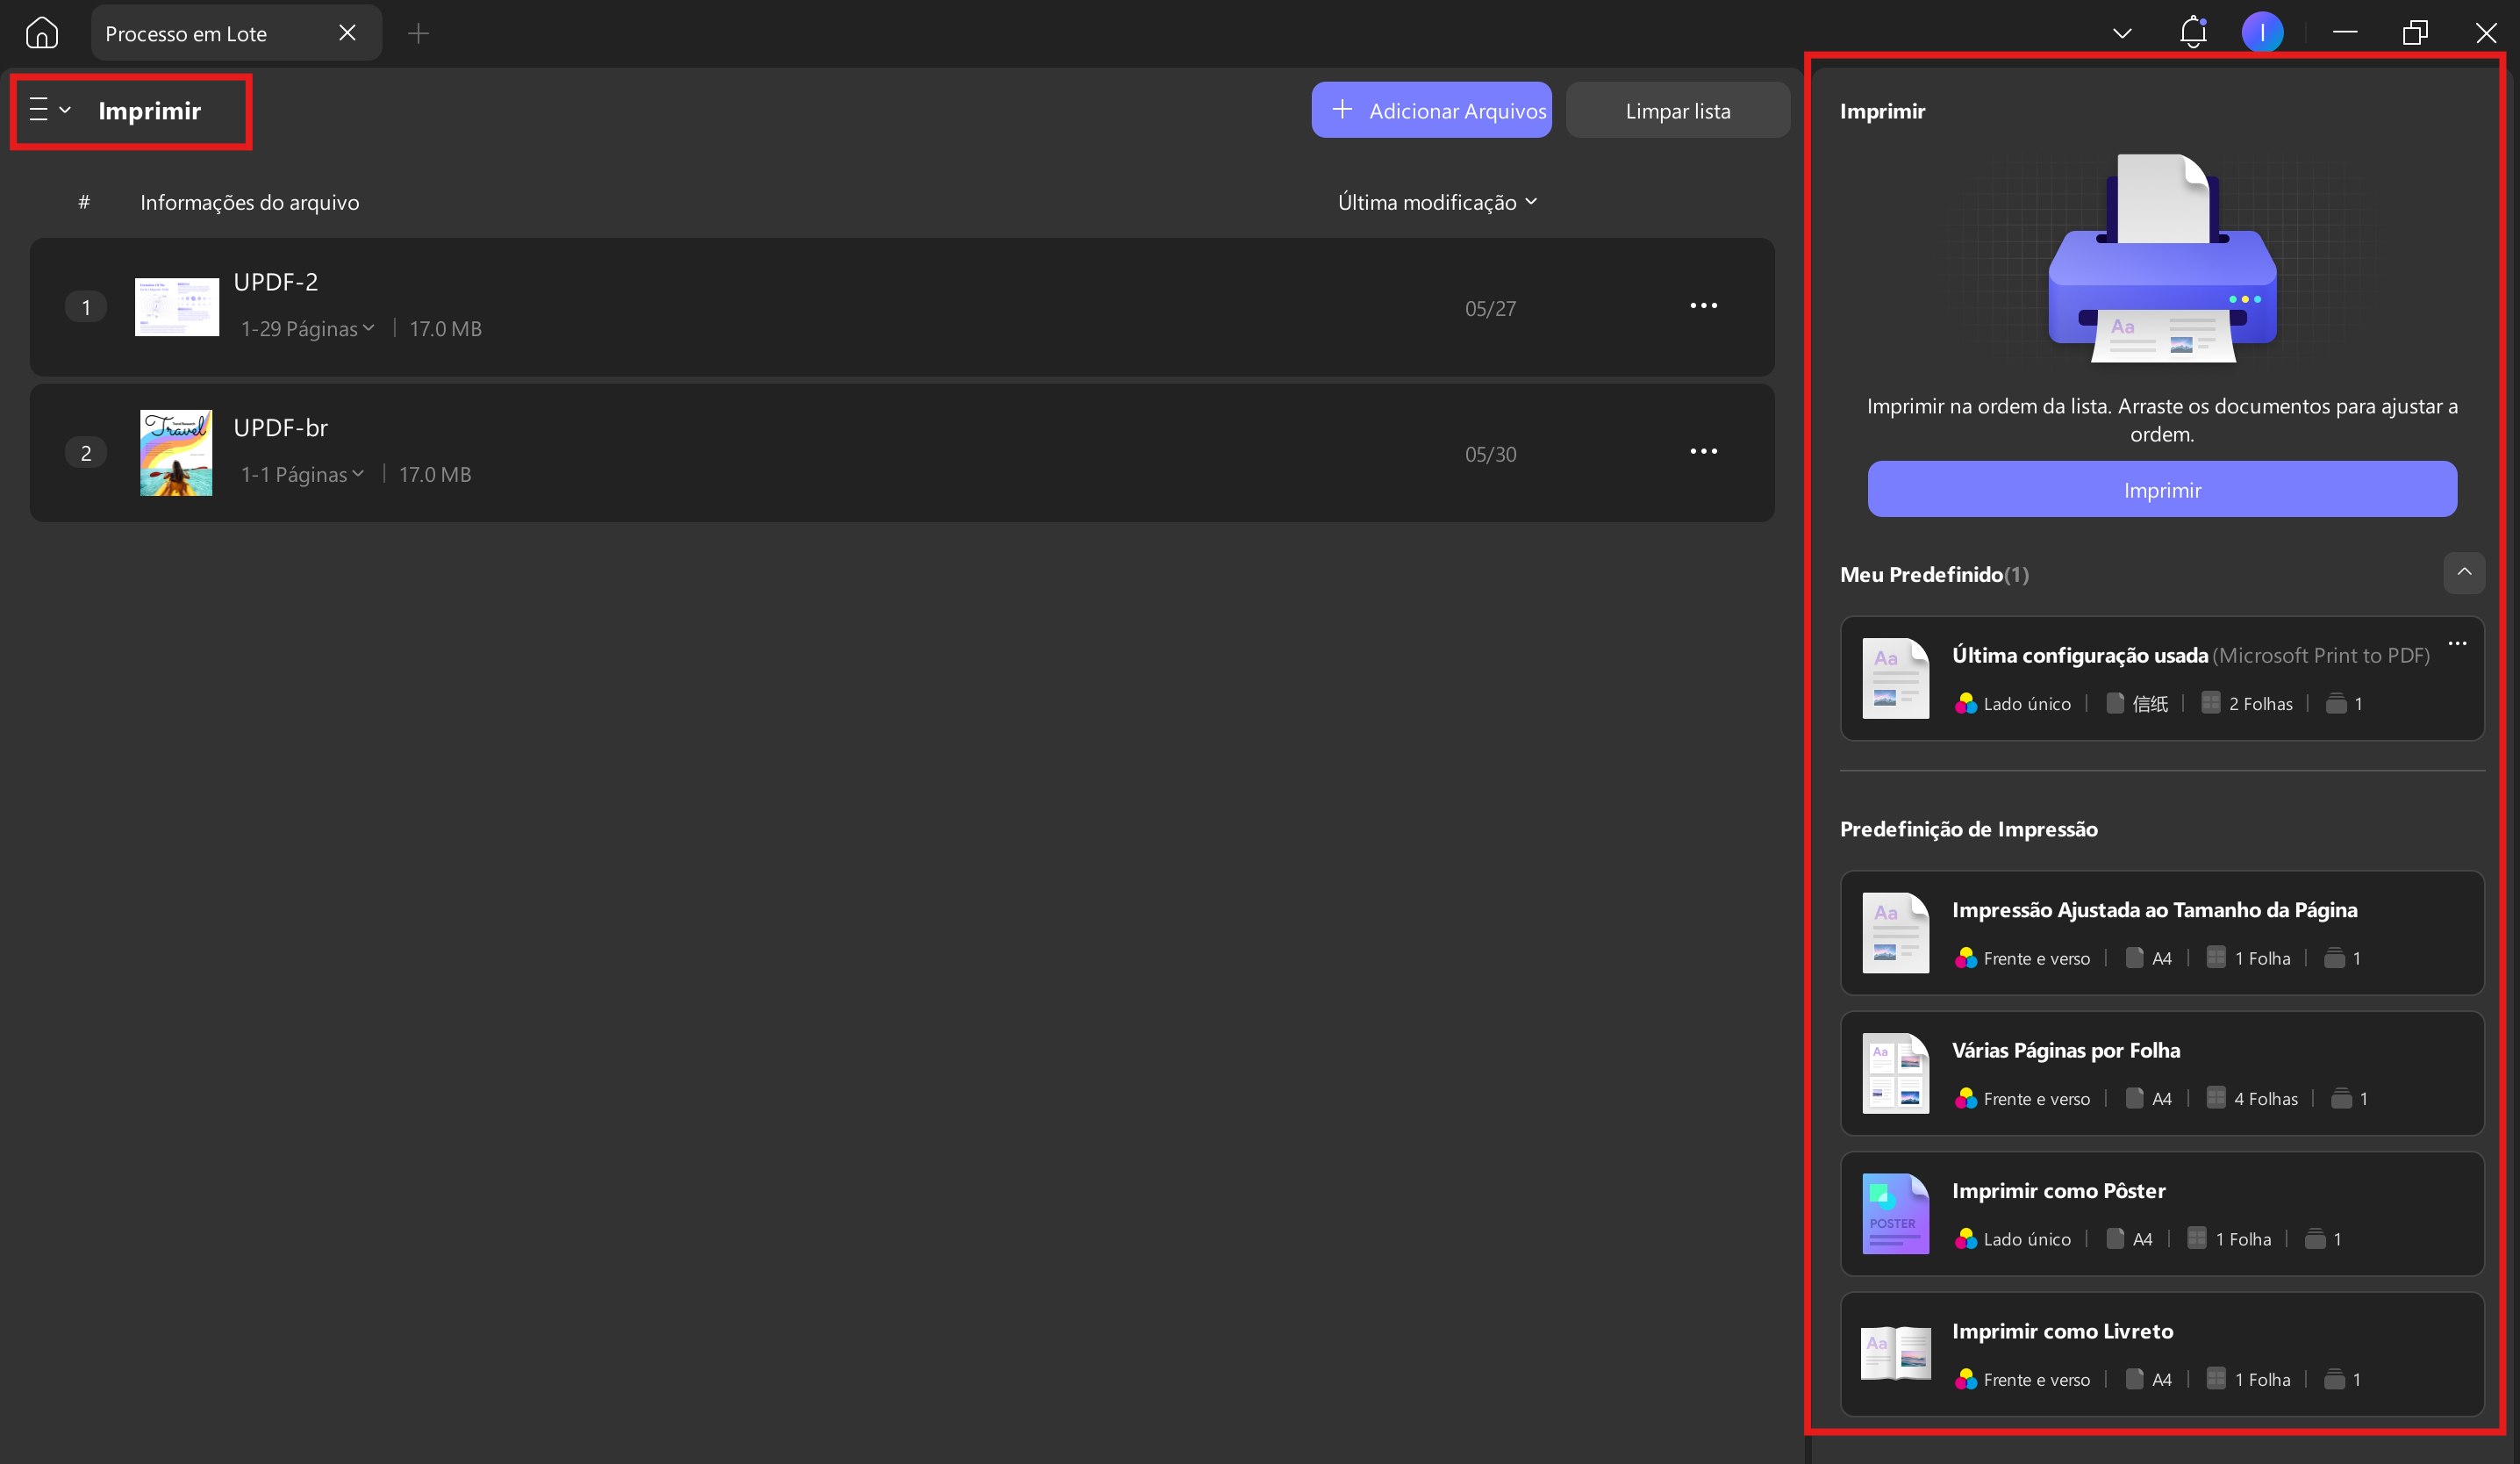The width and height of the screenshot is (2520, 1464).
Task: Open UPDF-br thumbnail preview
Action: [x=176, y=453]
